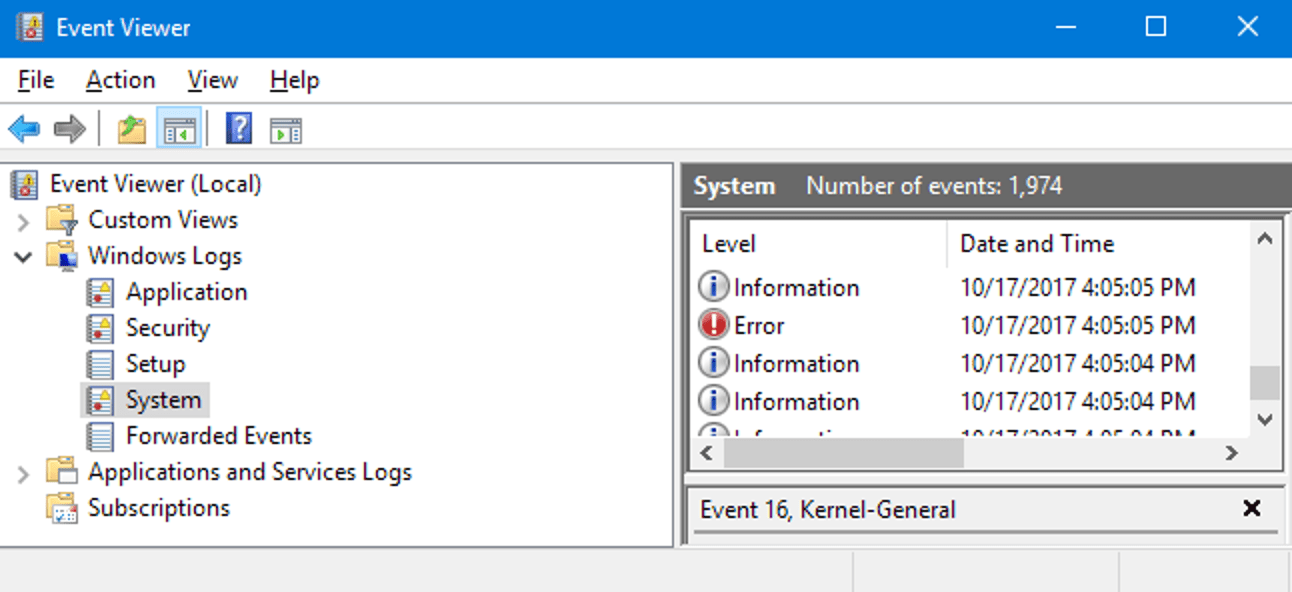Select the Security log
Viewport: 1292px width, 592px height.
pyautogui.click(x=167, y=327)
